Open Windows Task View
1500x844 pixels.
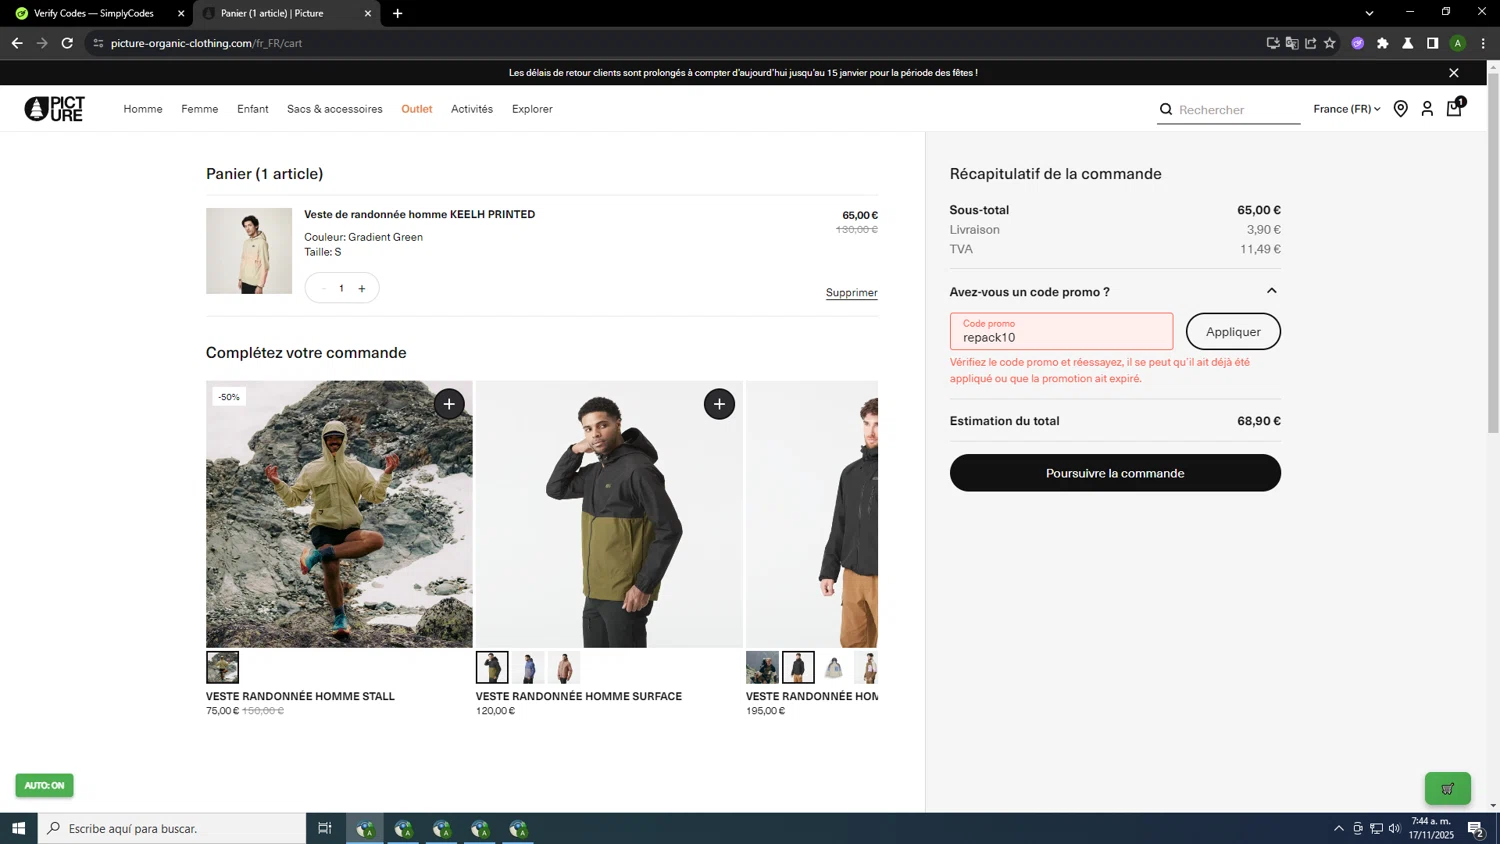(324, 828)
